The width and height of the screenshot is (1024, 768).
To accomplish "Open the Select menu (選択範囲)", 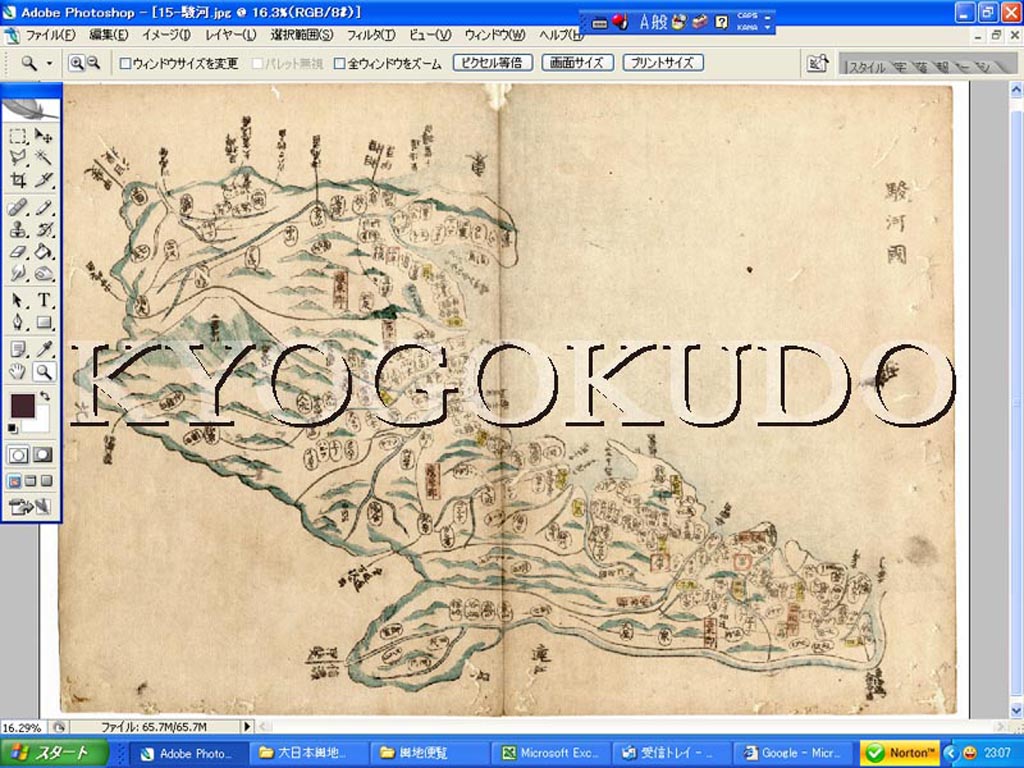I will (302, 35).
